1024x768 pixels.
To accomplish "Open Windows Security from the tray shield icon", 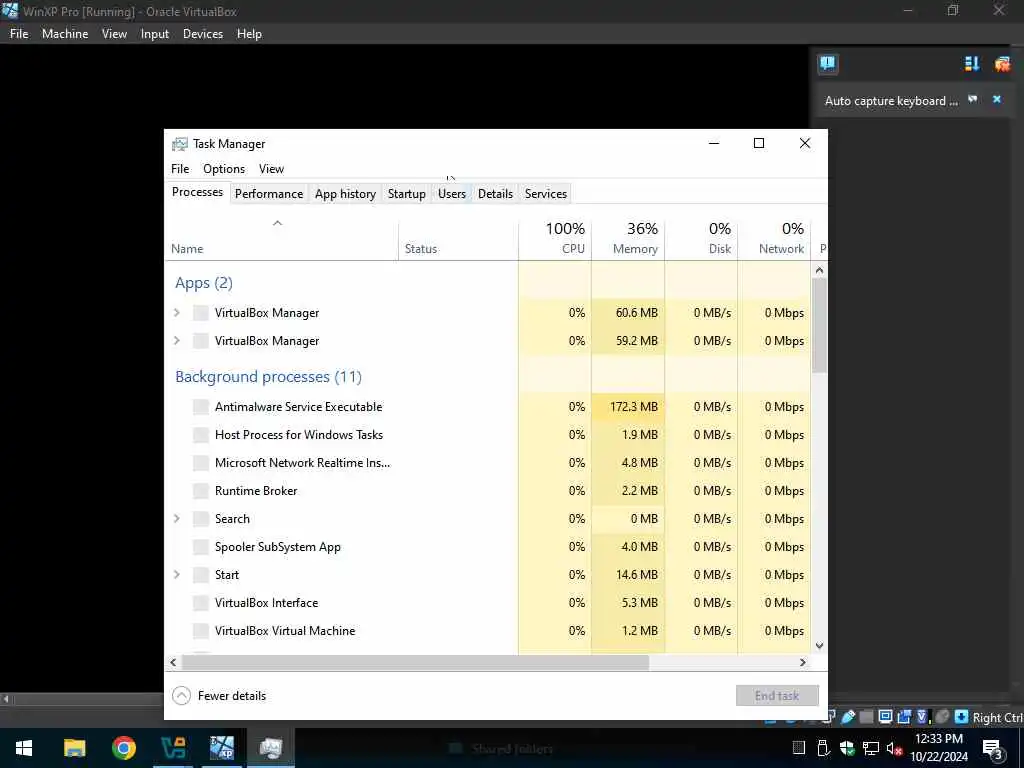I will 847,748.
